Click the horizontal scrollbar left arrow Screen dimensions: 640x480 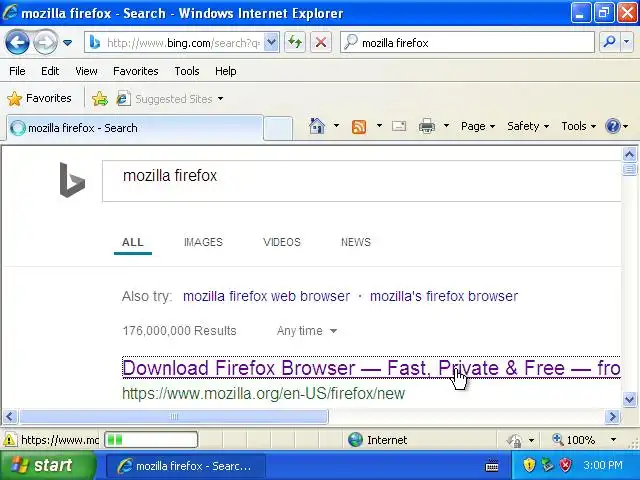coord(10,416)
